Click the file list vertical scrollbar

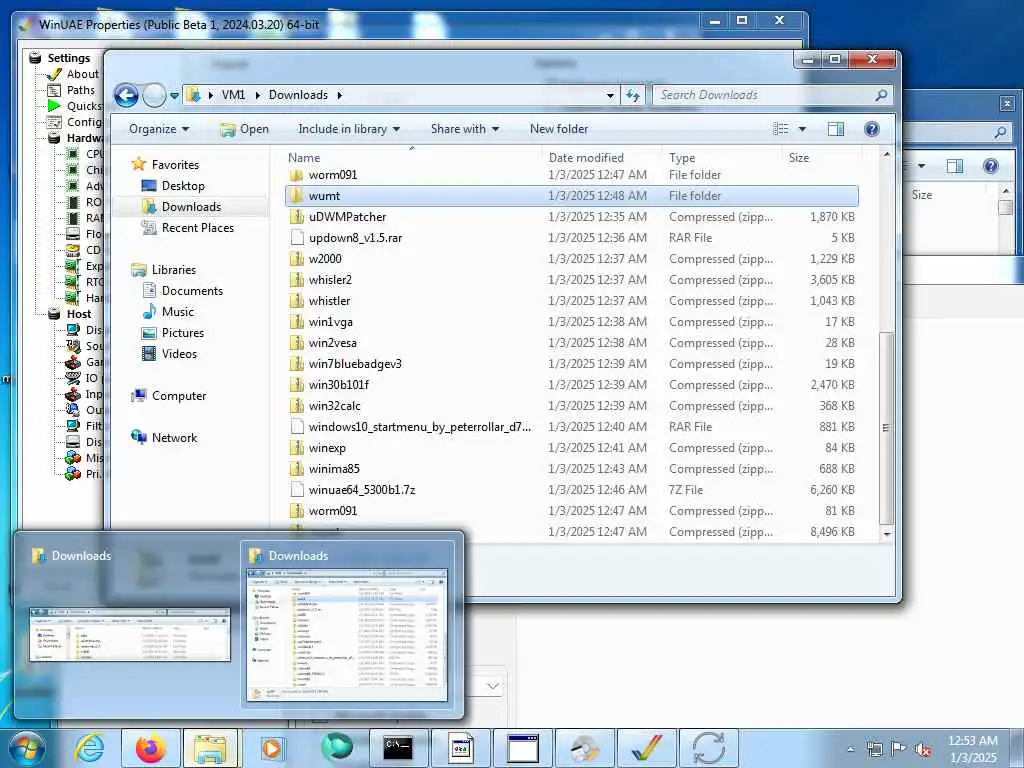tap(886, 428)
